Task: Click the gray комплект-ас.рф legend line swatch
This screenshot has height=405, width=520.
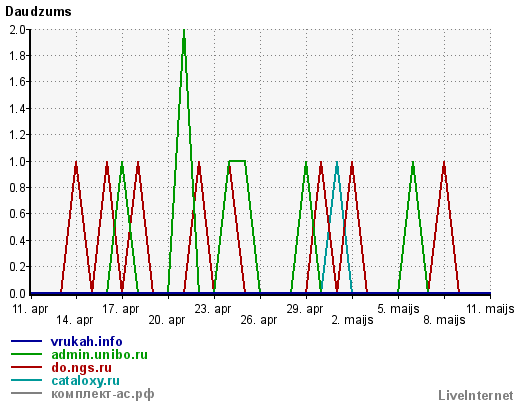Action: tap(26, 393)
